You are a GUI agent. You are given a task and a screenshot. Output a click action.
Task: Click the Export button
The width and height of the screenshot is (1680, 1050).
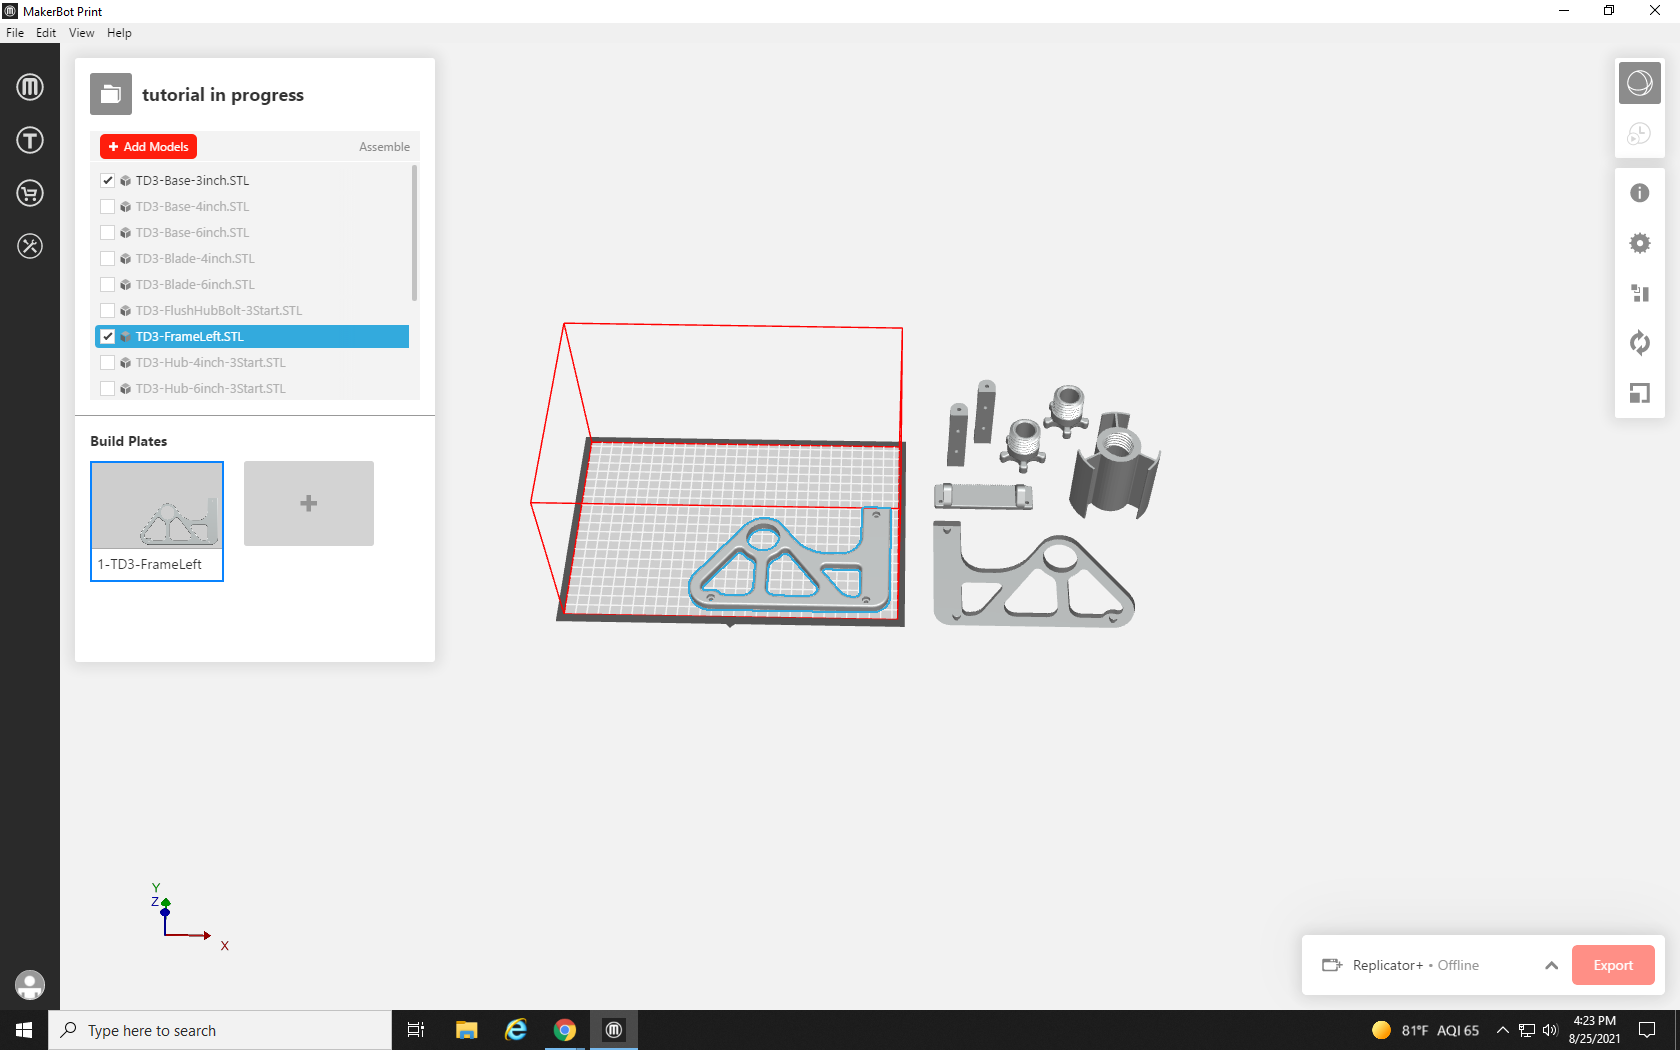point(1613,965)
